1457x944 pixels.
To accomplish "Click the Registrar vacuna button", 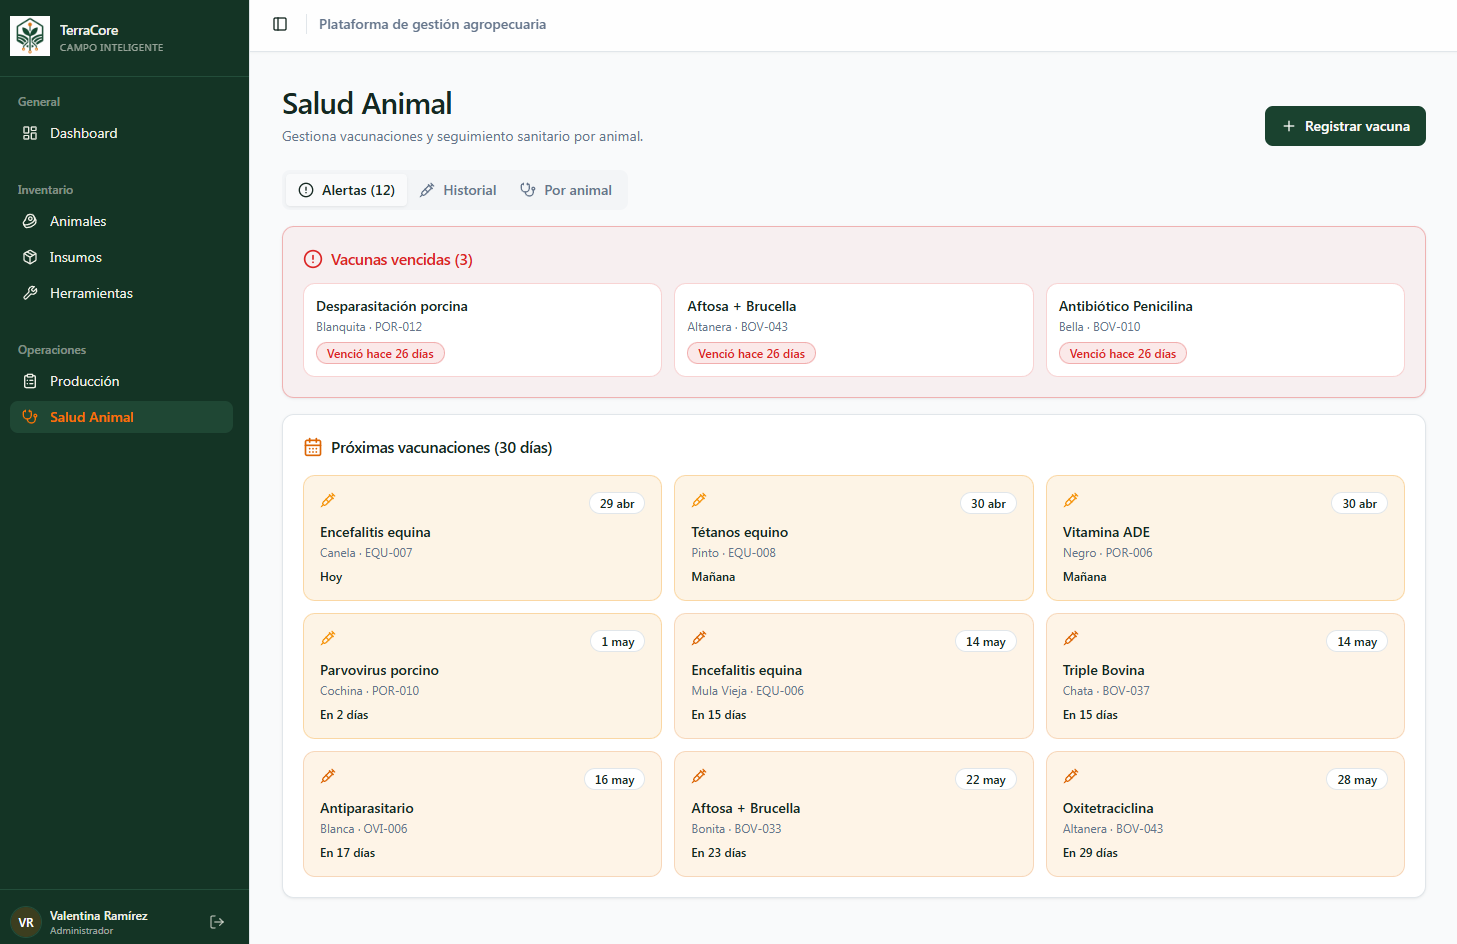I will point(1345,126).
